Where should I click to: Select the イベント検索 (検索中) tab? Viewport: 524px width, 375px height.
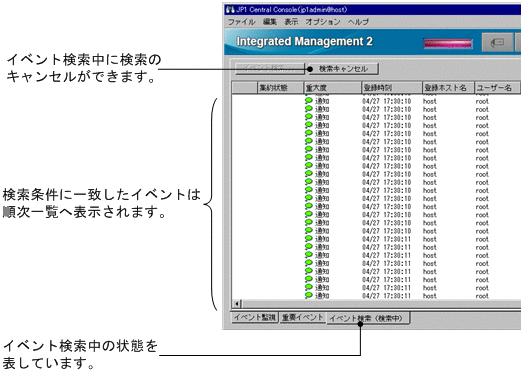[x=368, y=318]
